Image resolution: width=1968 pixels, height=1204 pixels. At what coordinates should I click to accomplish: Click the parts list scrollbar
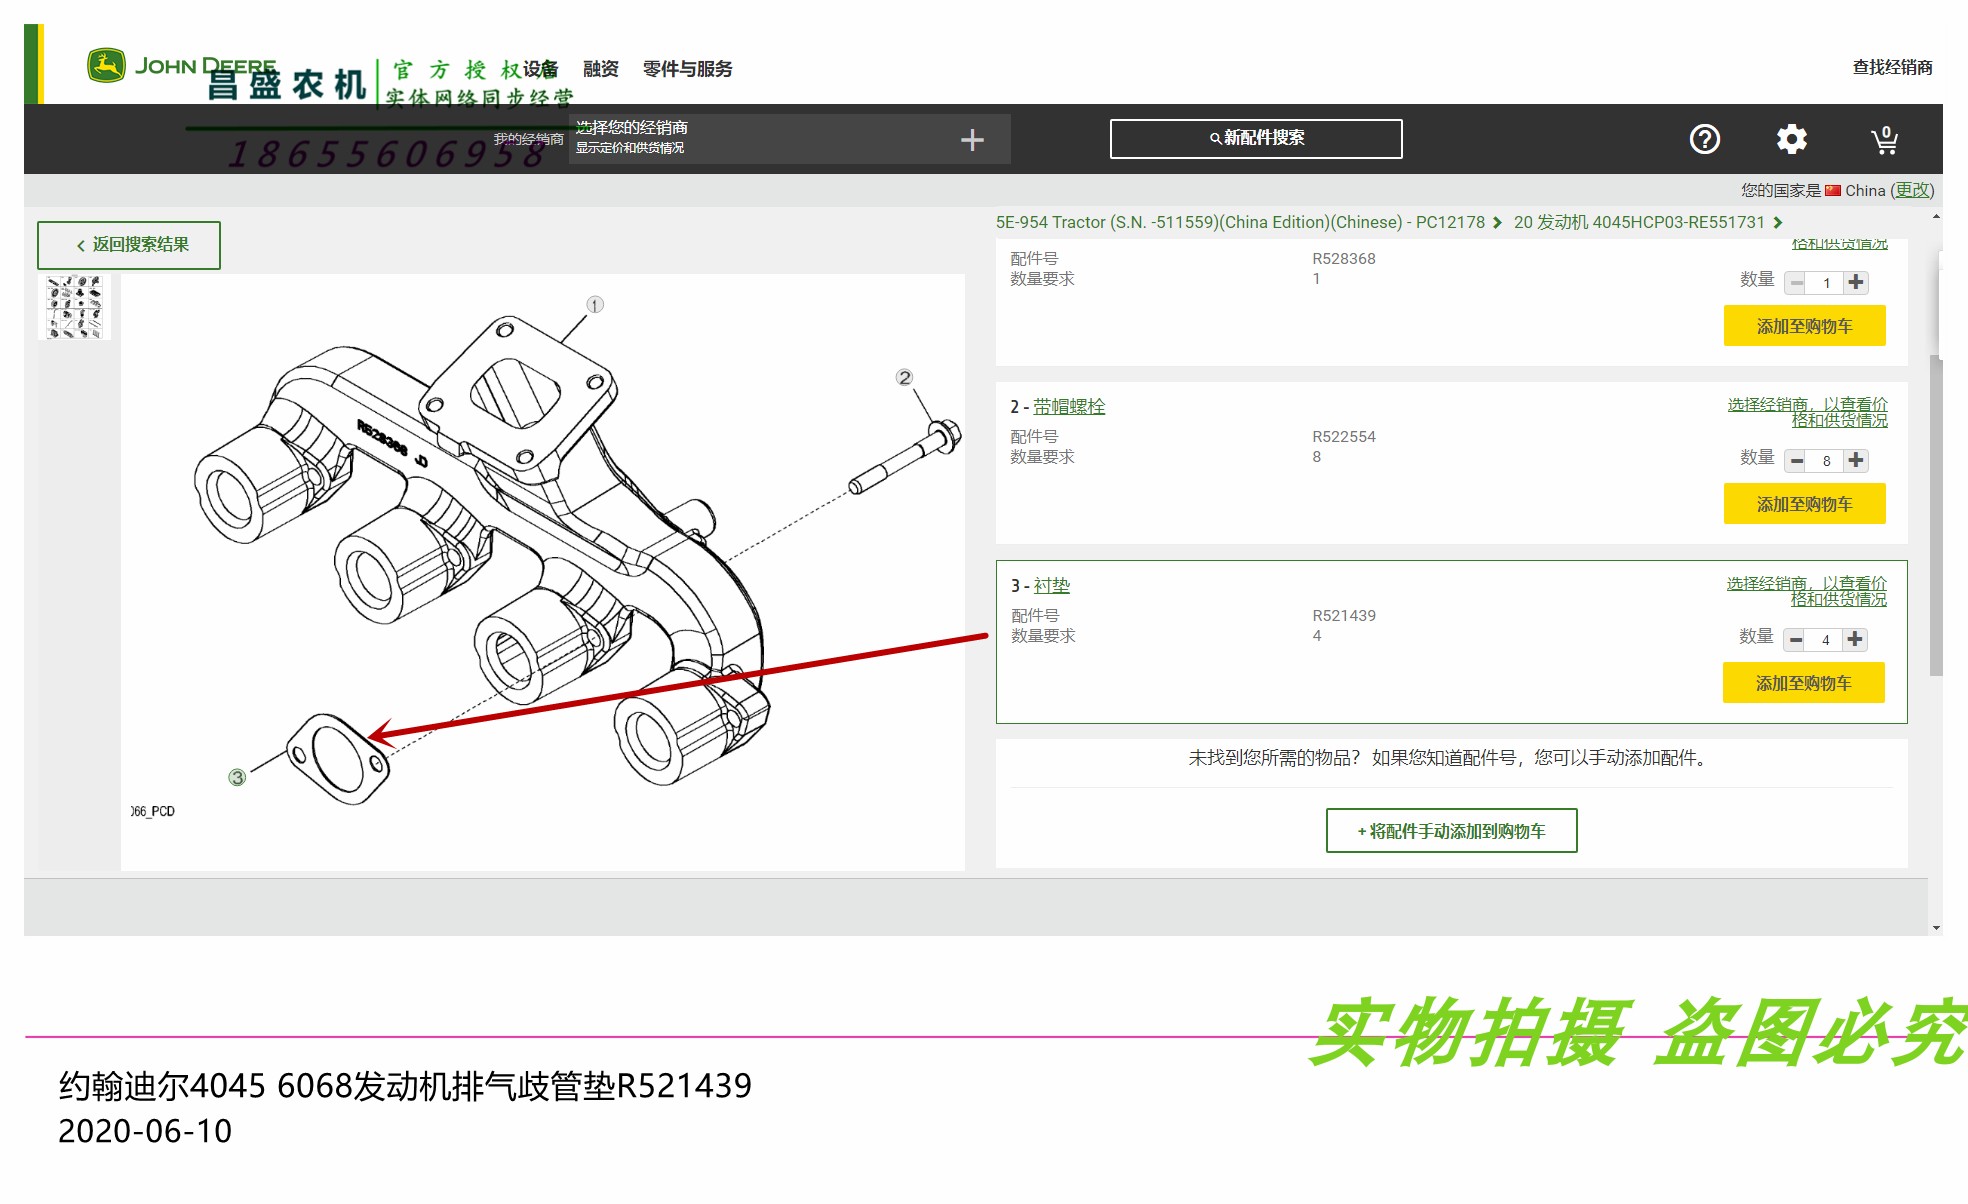[1936, 515]
